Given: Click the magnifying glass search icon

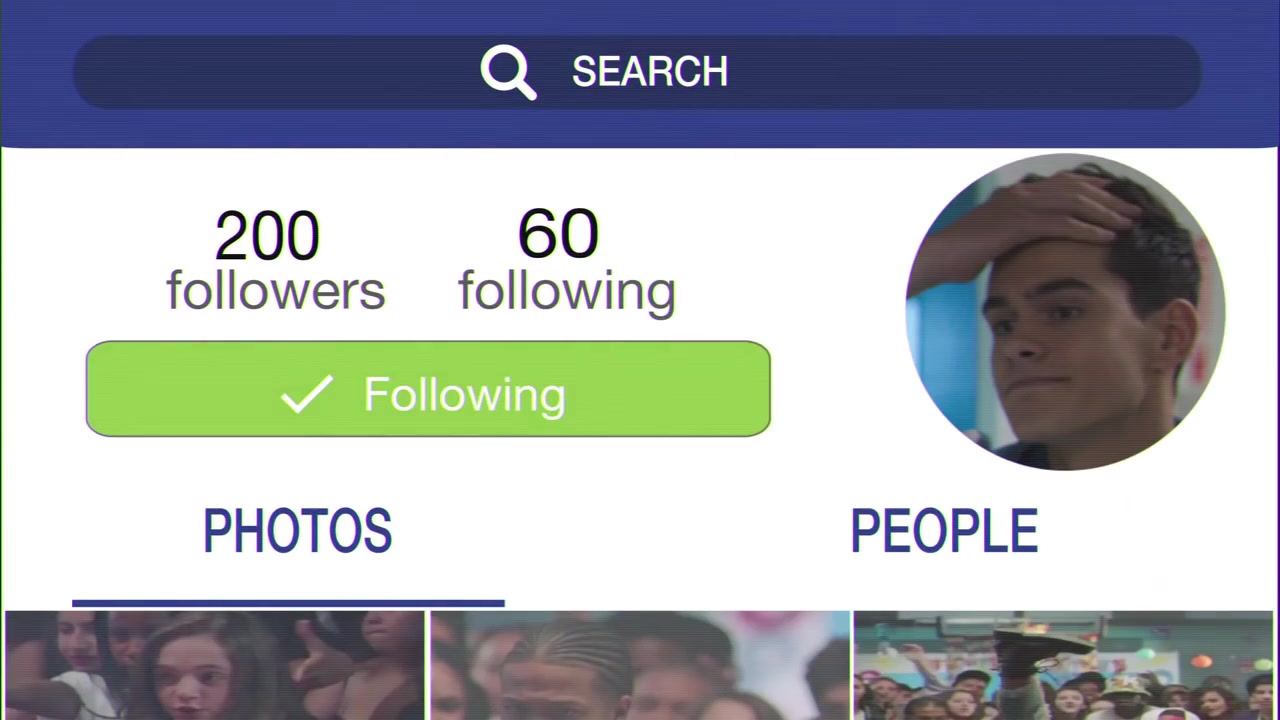Looking at the screenshot, I should [x=508, y=72].
